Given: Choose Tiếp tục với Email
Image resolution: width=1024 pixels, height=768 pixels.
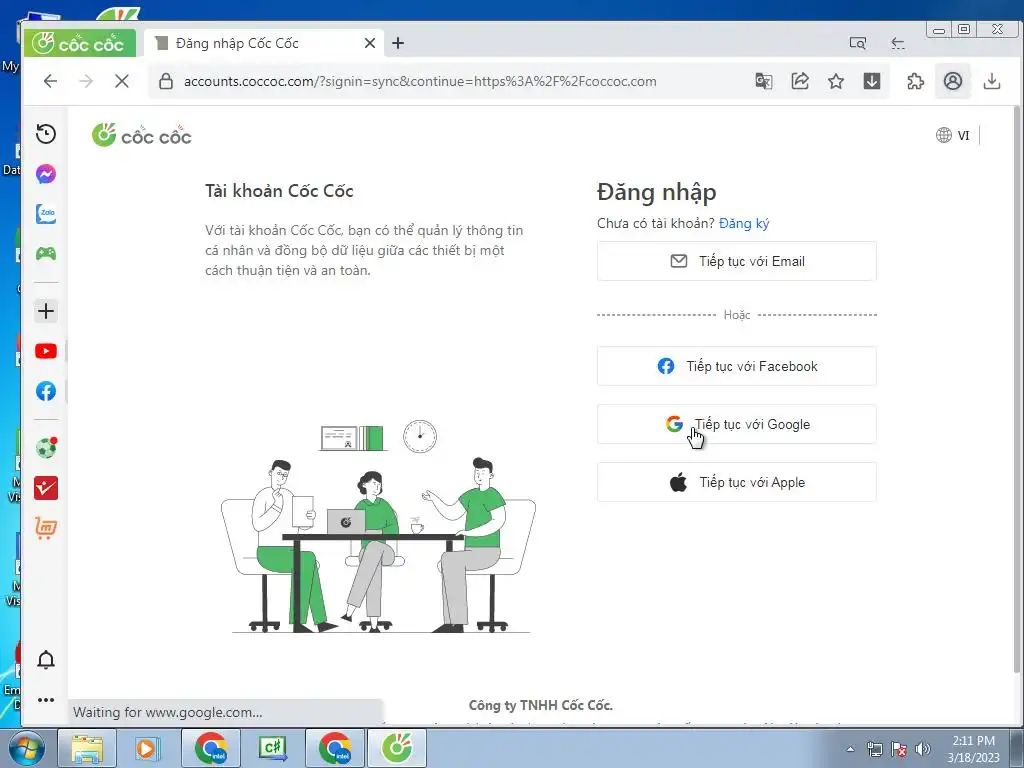Looking at the screenshot, I should pyautogui.click(x=737, y=261).
